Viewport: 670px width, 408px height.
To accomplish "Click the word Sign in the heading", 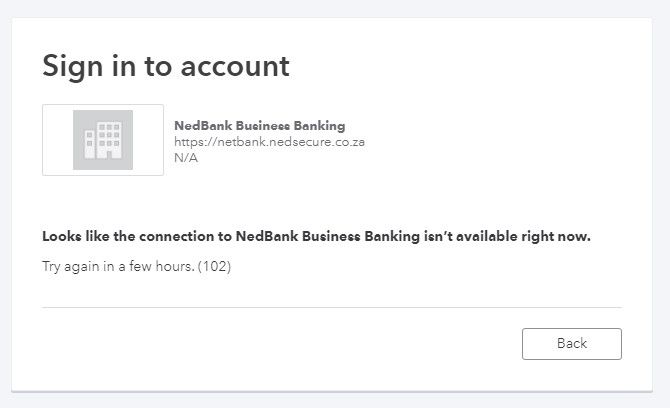I will tap(72, 66).
